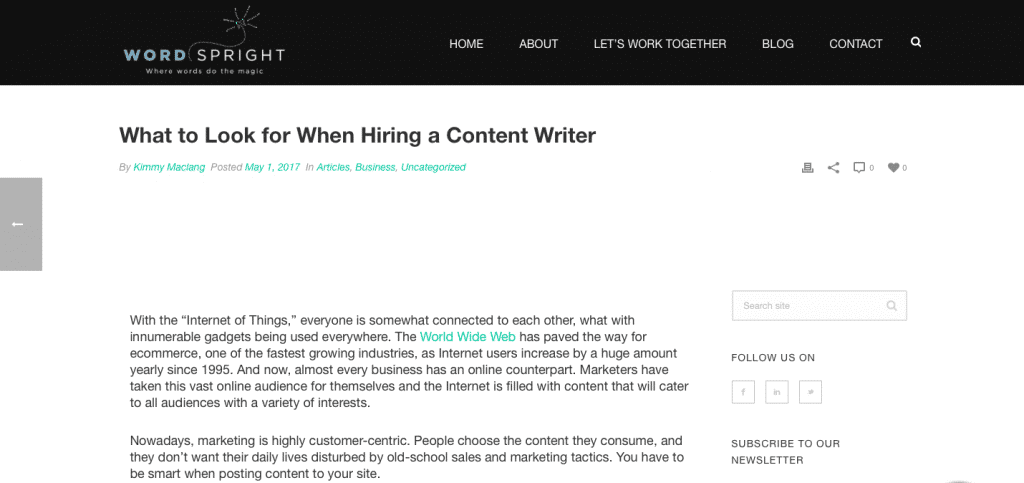The height and width of the screenshot is (483, 1024).
Task: Open the CONTACT menu item
Action: [x=856, y=44]
